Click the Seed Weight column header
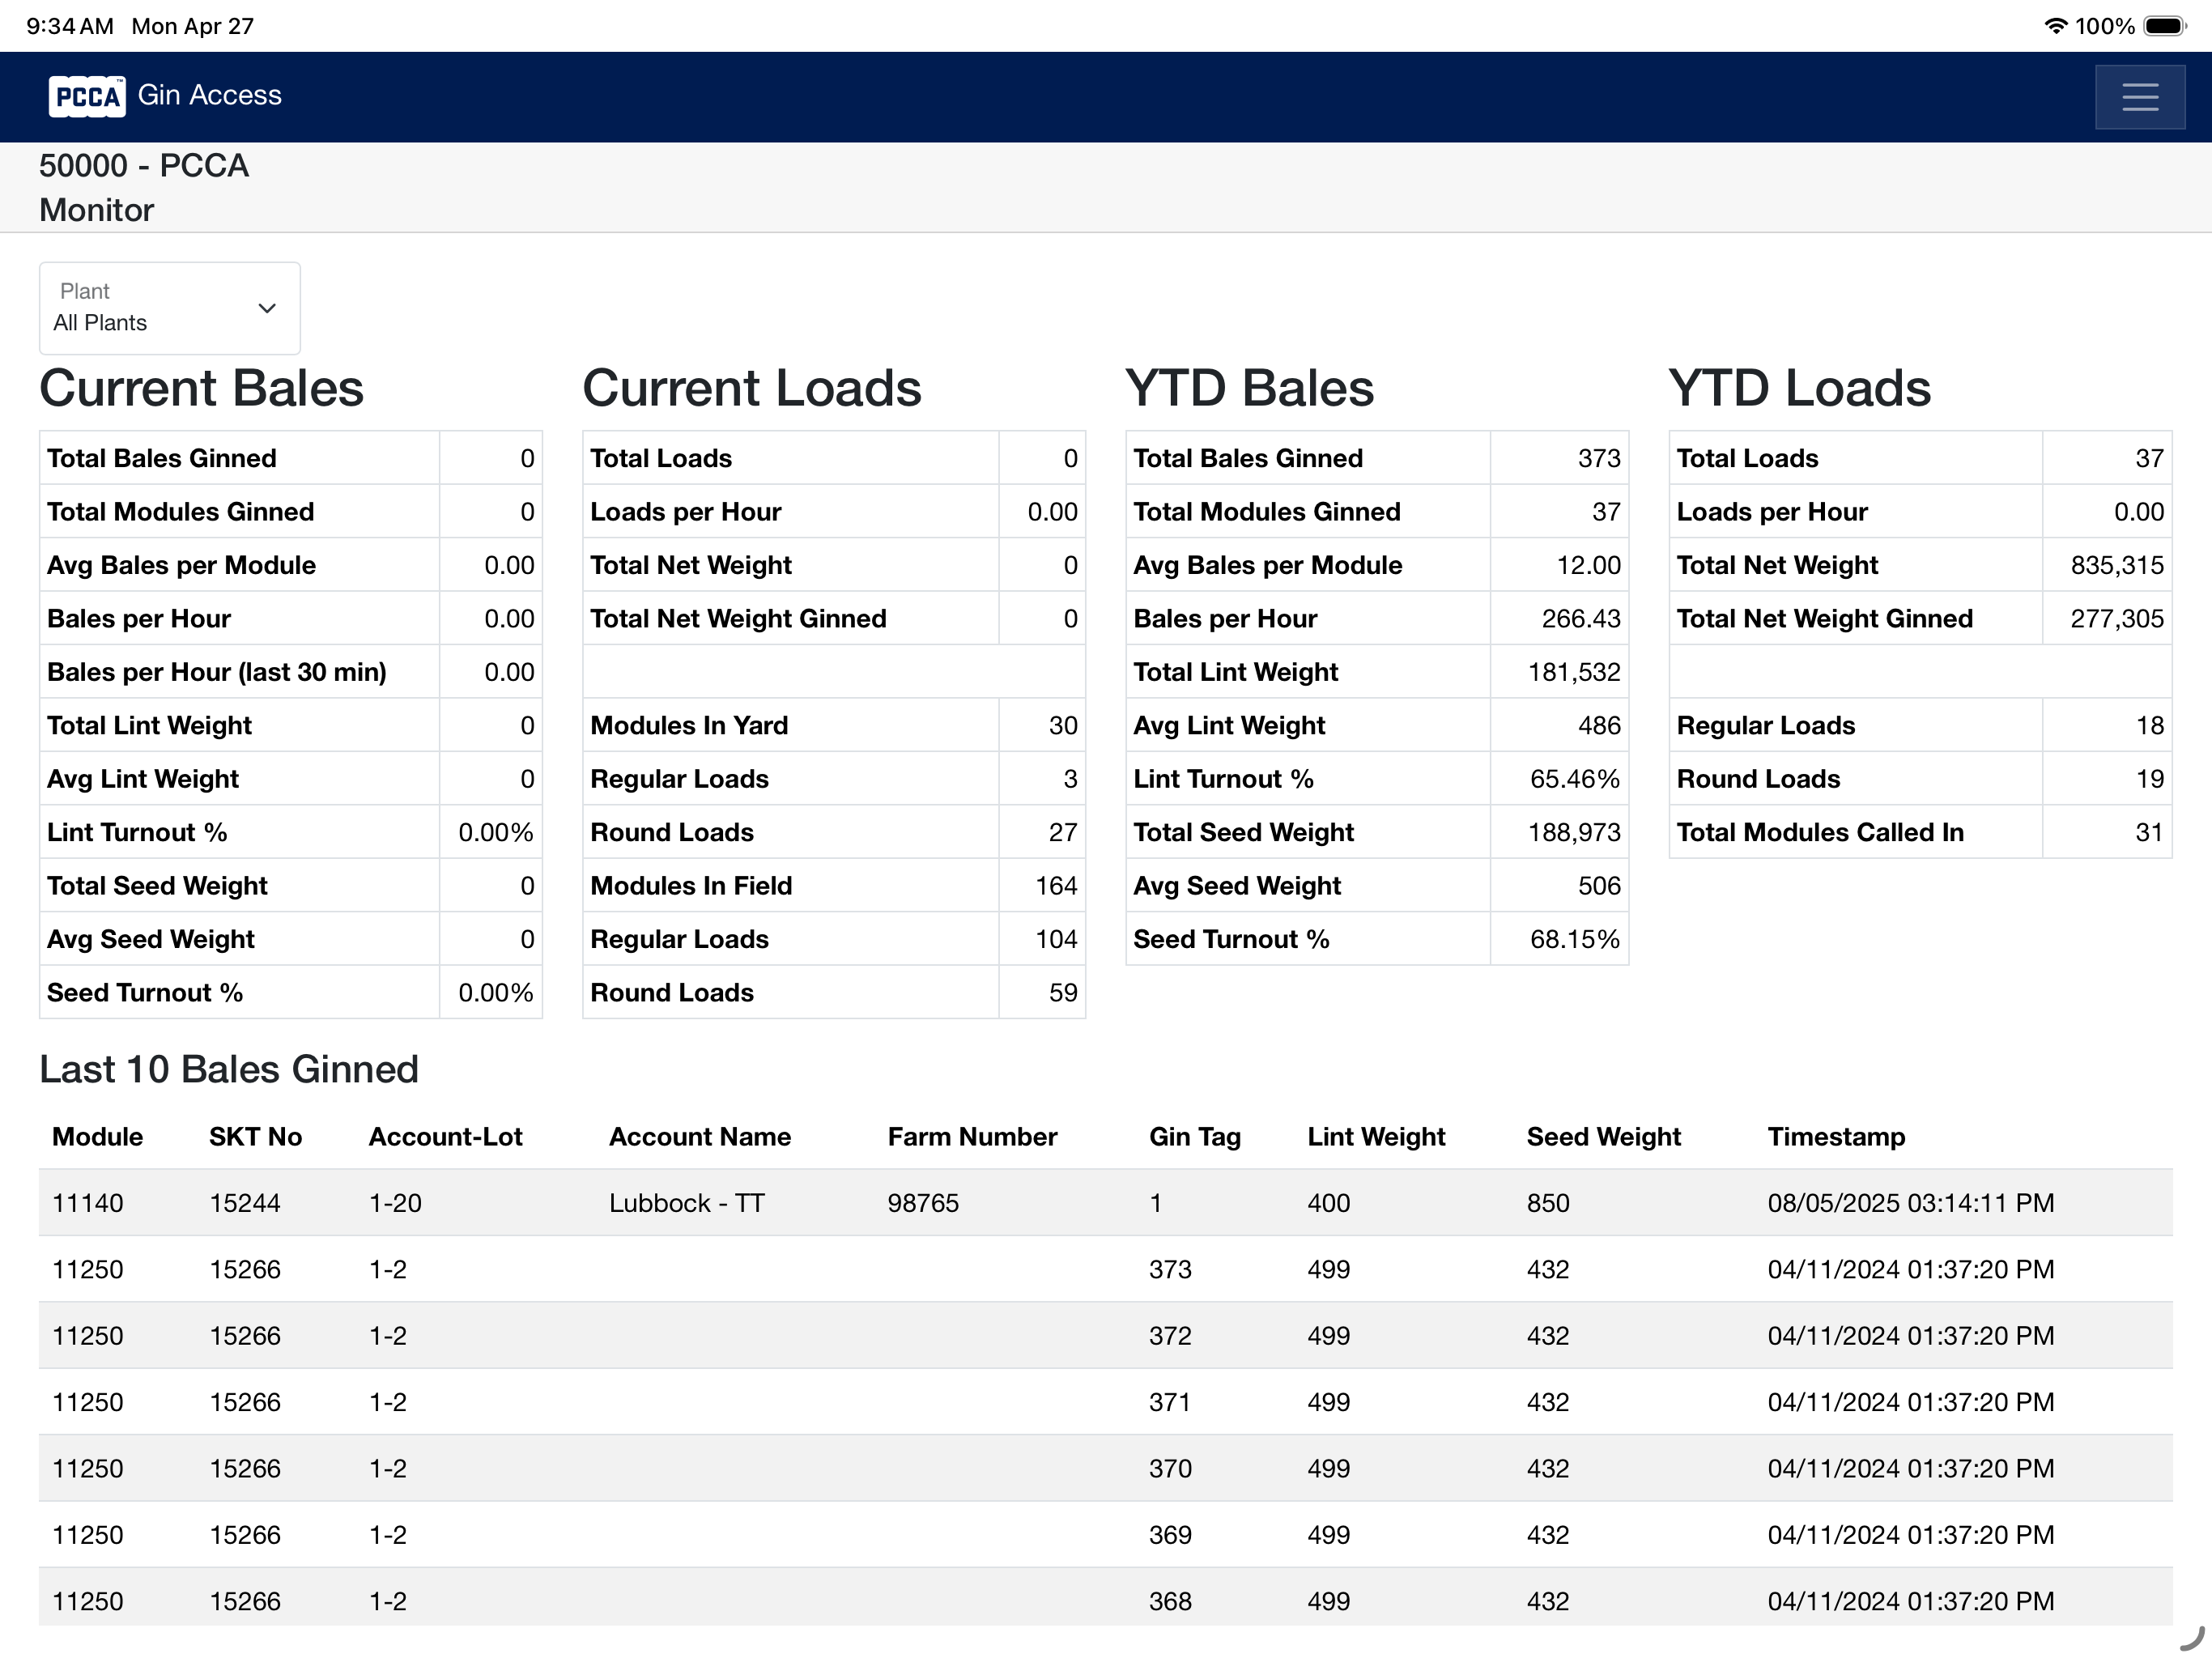The height and width of the screenshot is (1658, 2212). 1603,1137
